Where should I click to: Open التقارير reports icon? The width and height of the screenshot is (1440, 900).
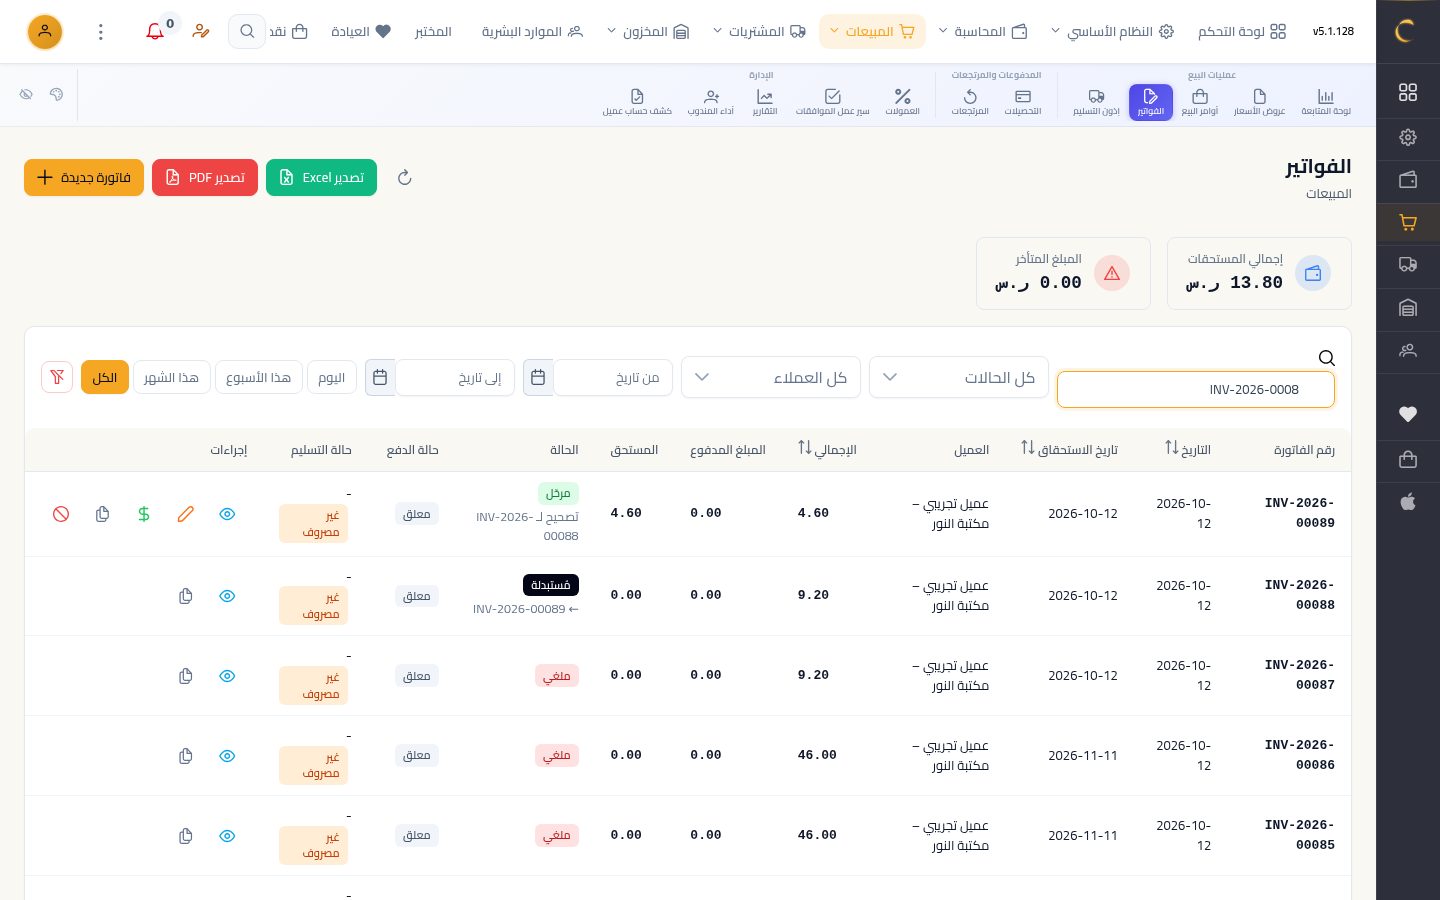point(765,101)
